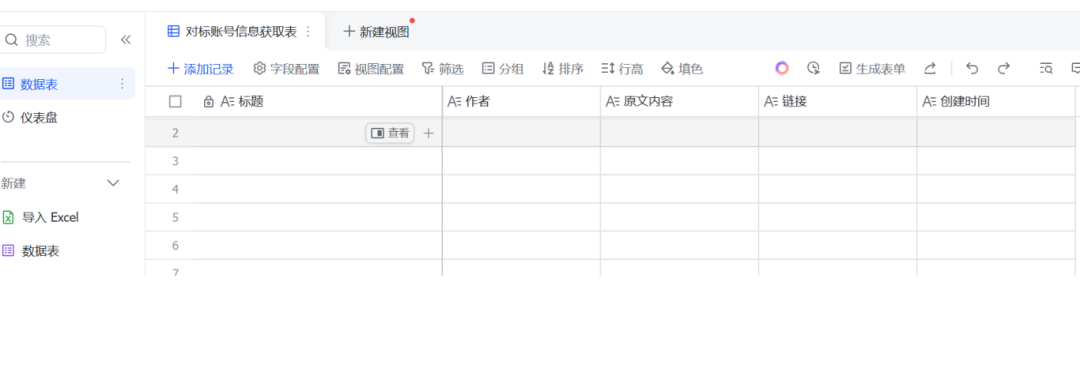Open the 数据表 item's more options menu
Screen dimensions: 1080x380
click(123, 84)
